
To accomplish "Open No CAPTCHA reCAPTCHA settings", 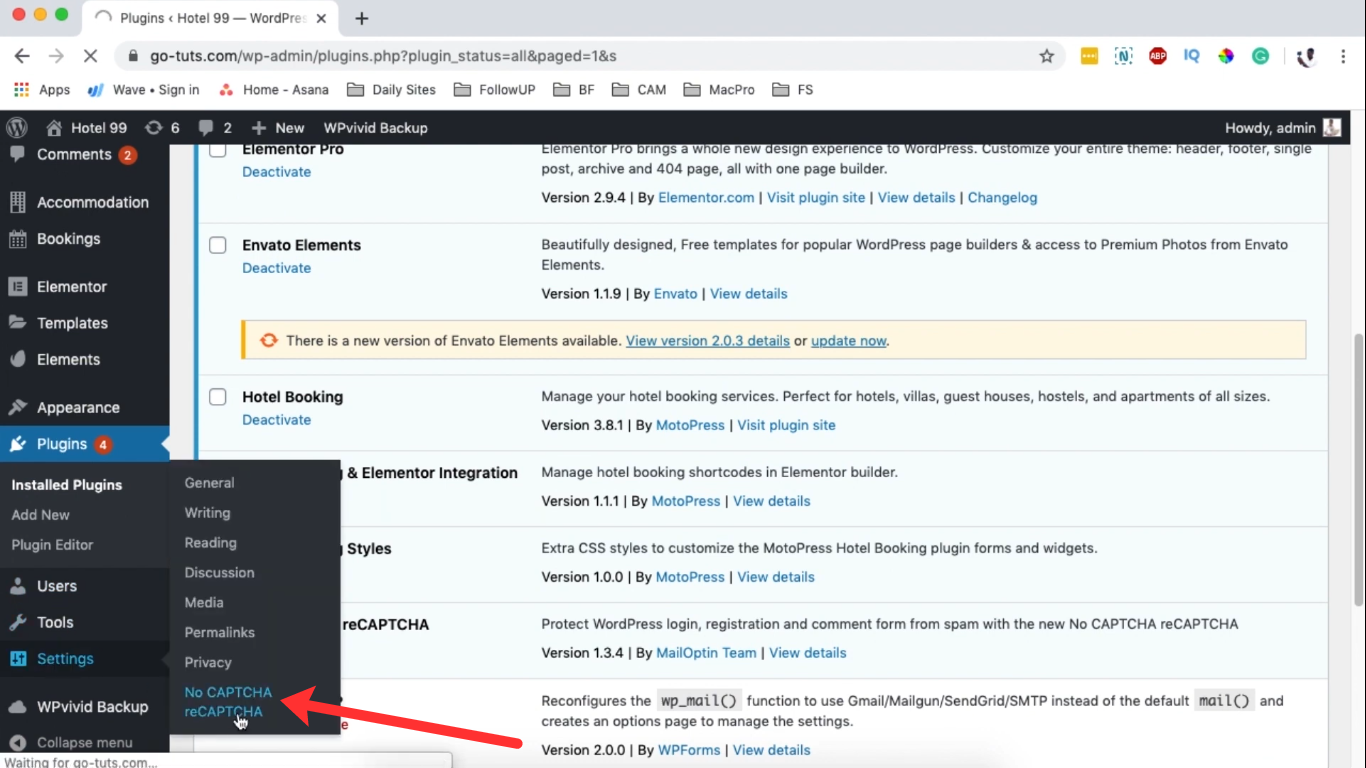I will point(228,702).
